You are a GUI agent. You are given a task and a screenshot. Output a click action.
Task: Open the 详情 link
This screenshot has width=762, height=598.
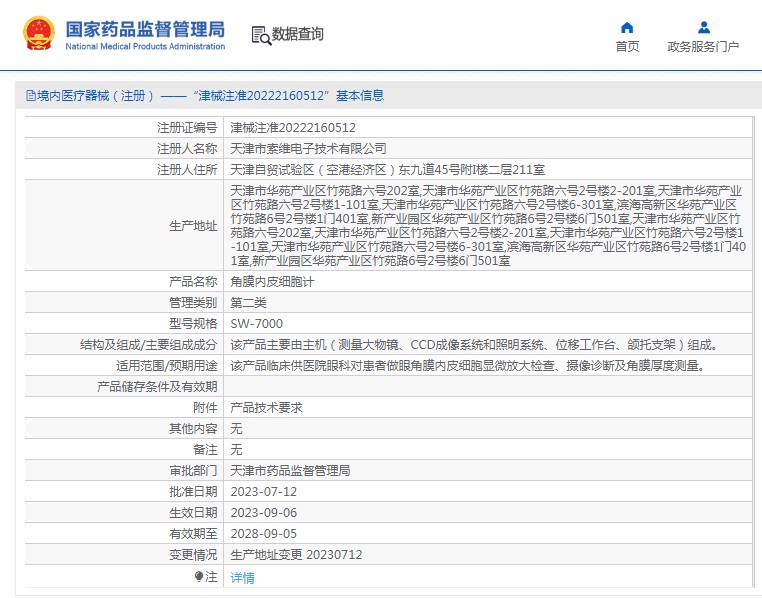242,577
